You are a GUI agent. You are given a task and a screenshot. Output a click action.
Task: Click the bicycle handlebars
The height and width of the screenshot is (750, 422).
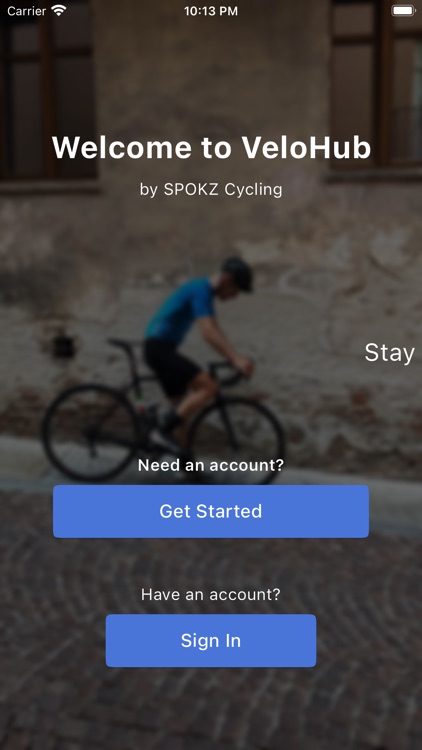pos(230,373)
